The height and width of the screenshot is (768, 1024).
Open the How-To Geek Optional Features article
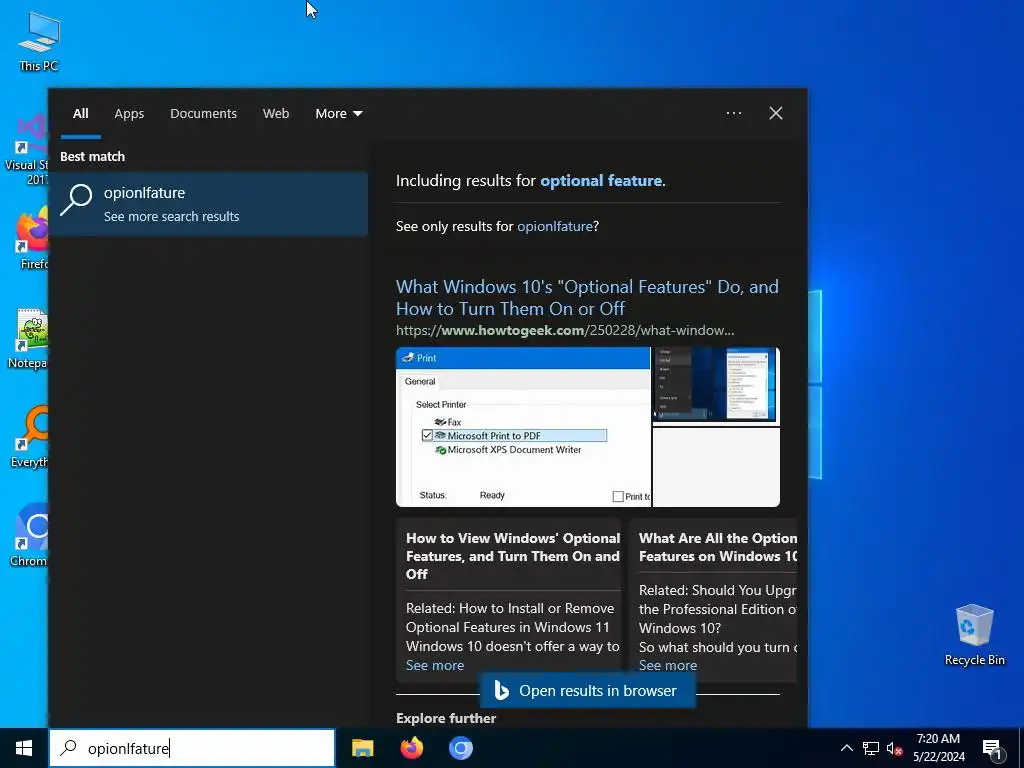click(587, 297)
